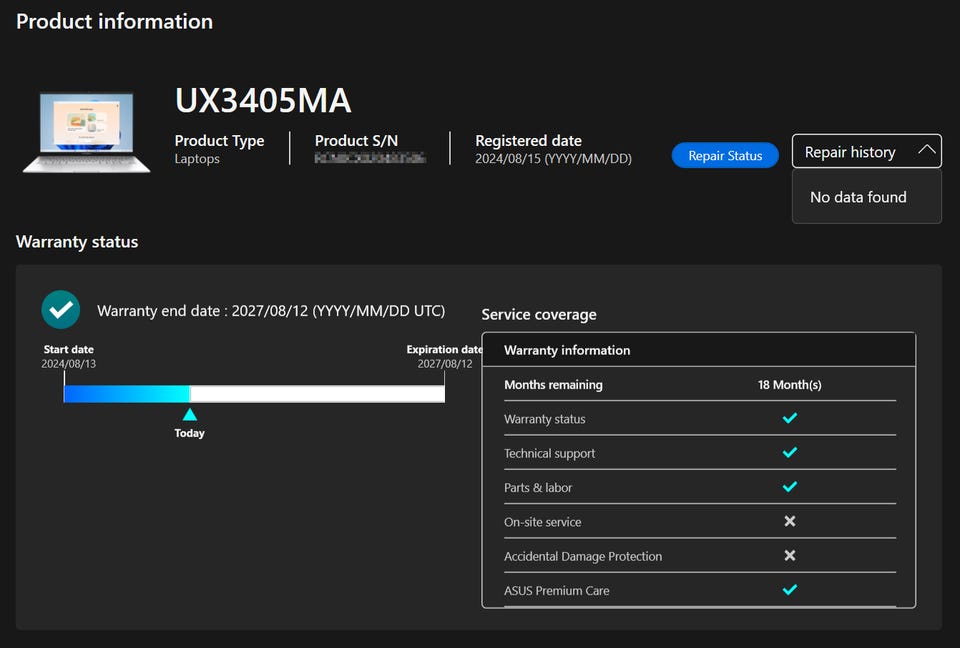Click the warranty period progress bar
960x648 pixels.
tap(254, 394)
